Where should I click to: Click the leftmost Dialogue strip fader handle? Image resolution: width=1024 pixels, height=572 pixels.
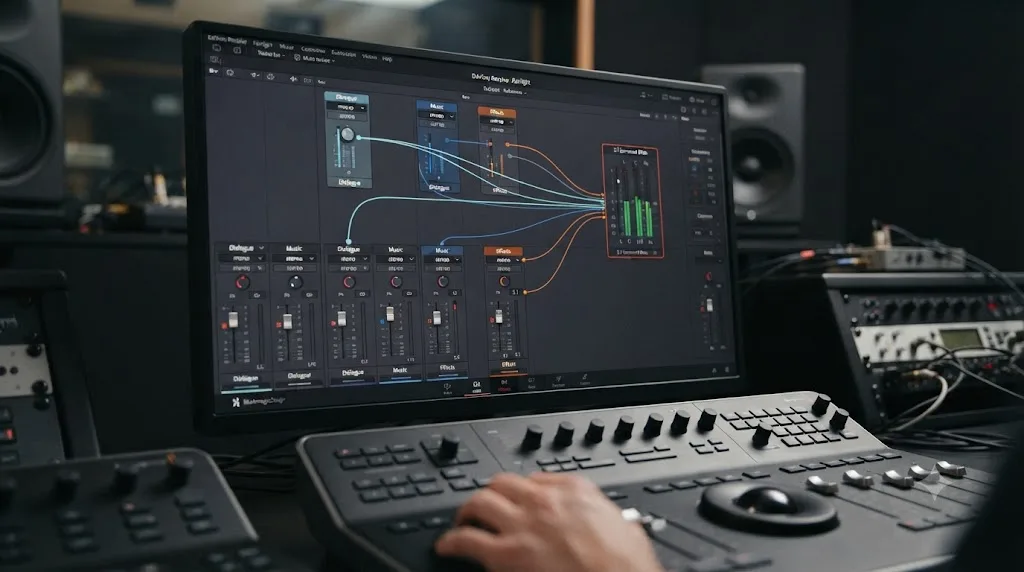[x=233, y=319]
